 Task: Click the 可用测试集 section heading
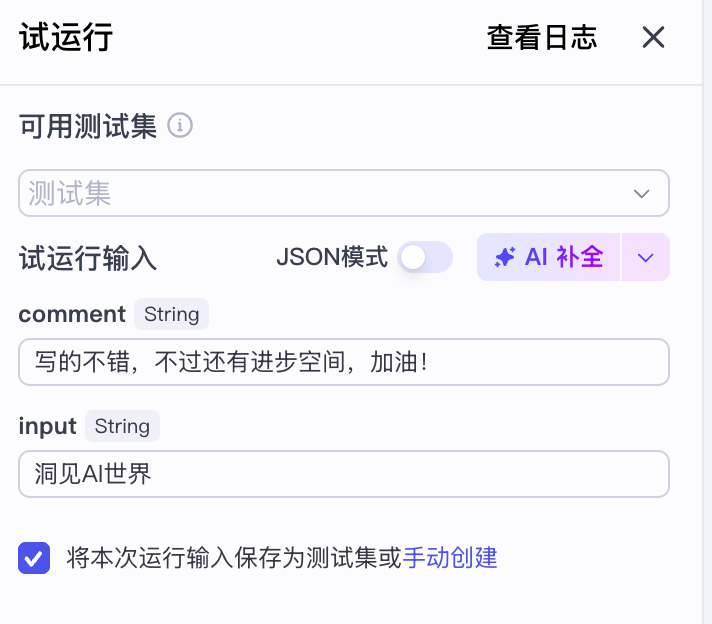pos(88,127)
